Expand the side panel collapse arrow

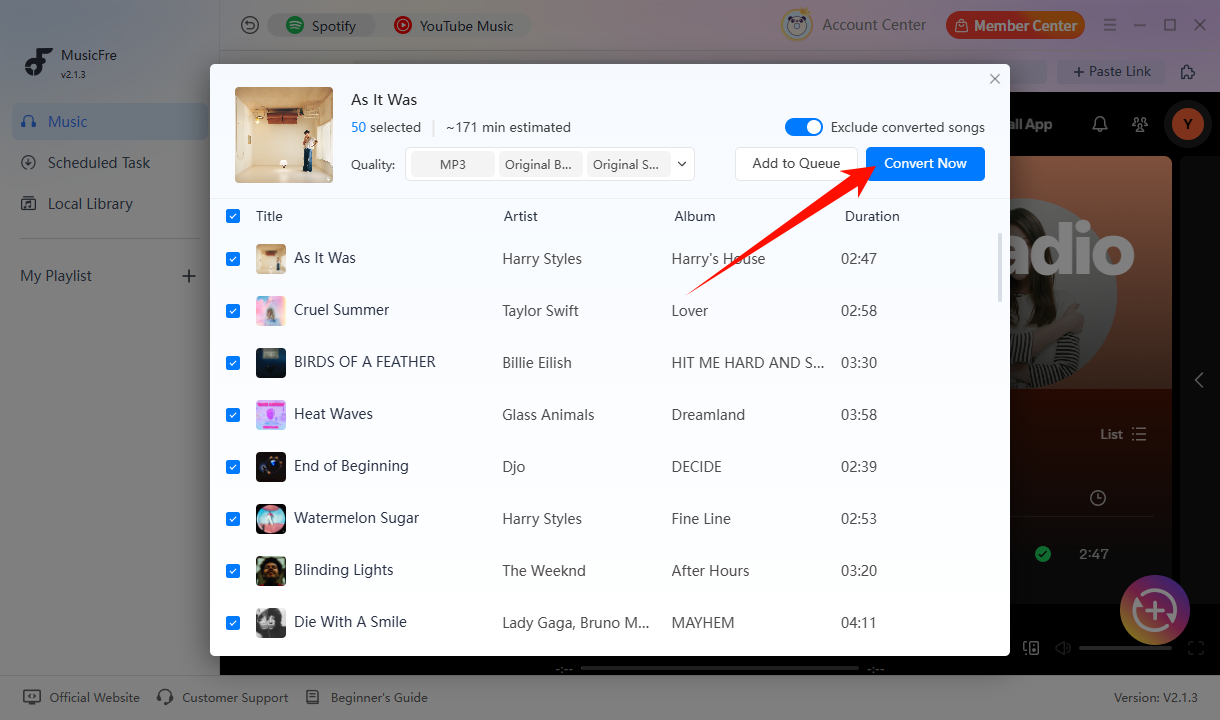1200,380
